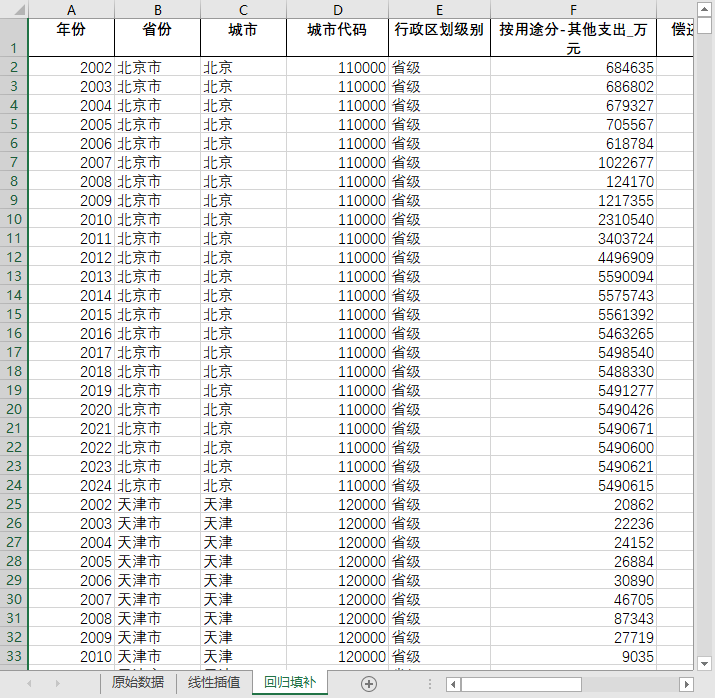Switch to the 线性插值 sheet tab

click(214, 682)
